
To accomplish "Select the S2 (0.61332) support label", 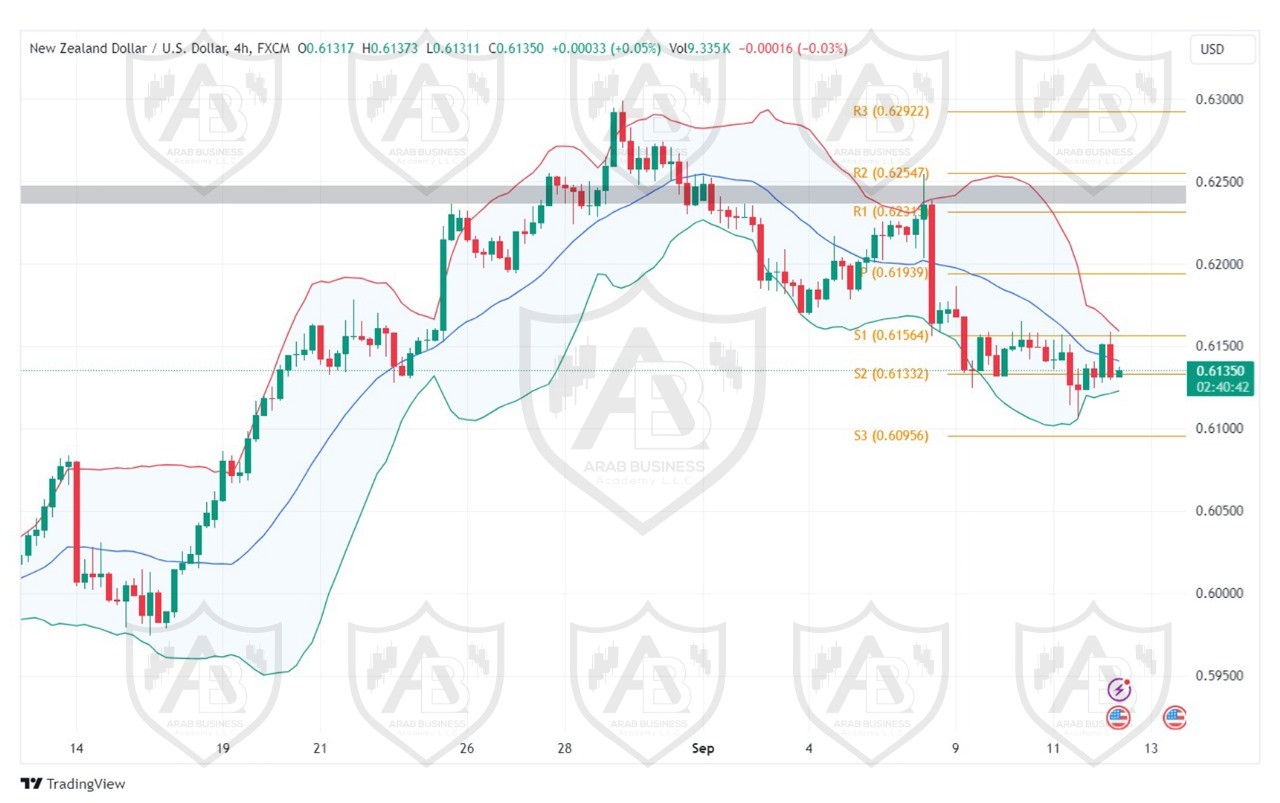I will 890,374.
